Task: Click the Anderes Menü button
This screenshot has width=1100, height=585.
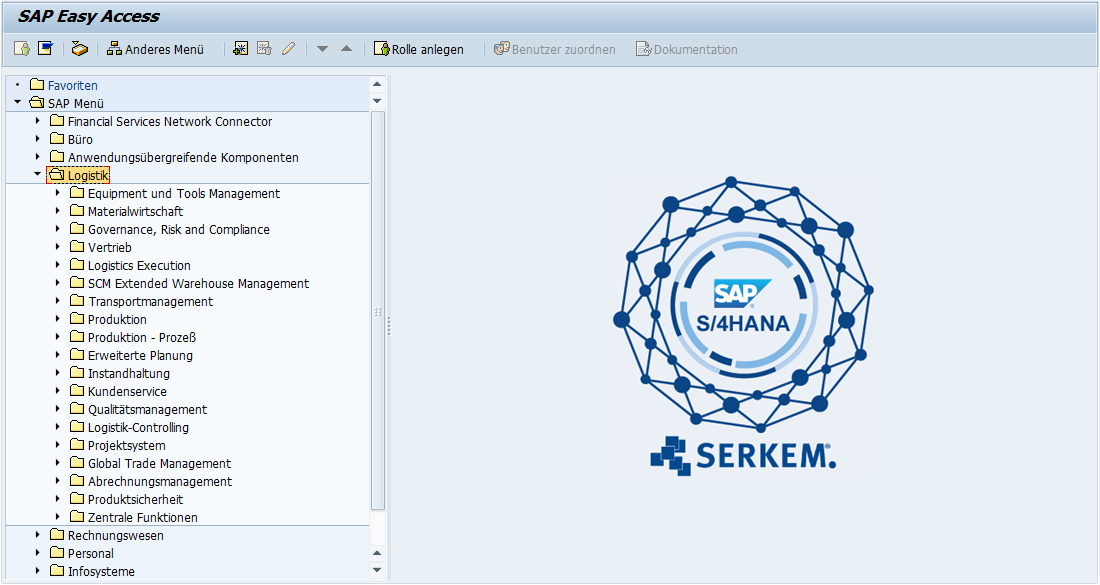Action: coord(155,49)
